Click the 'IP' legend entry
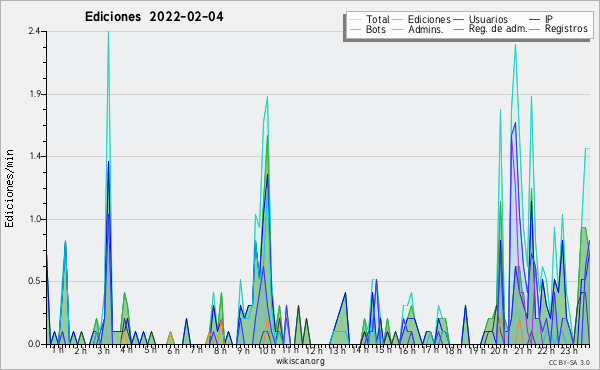600x370 pixels. [x=549, y=19]
